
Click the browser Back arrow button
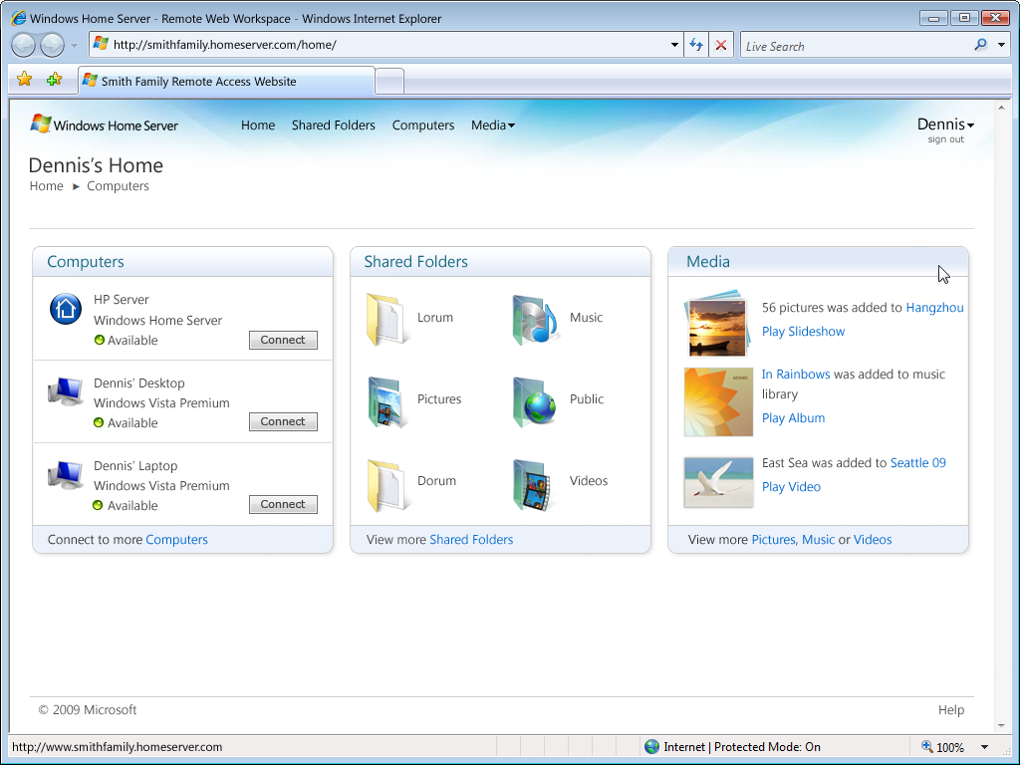pyautogui.click(x=23, y=45)
